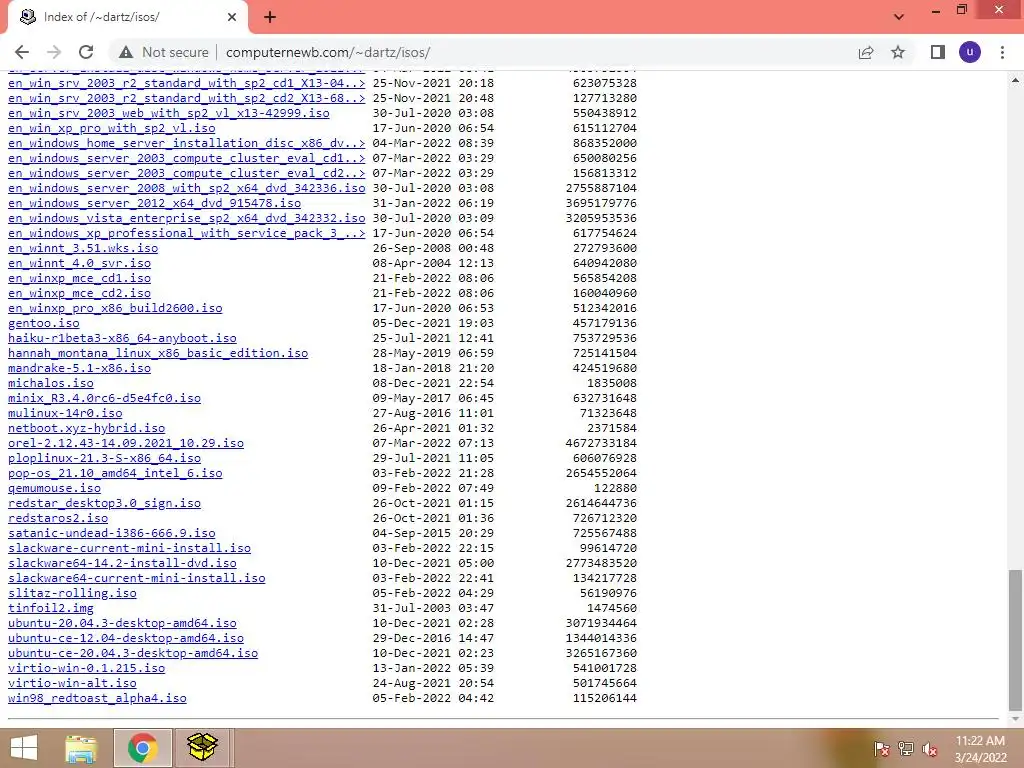This screenshot has width=1024, height=768.
Task: Click slitaz-rolling.iso link
Action: 72,594
